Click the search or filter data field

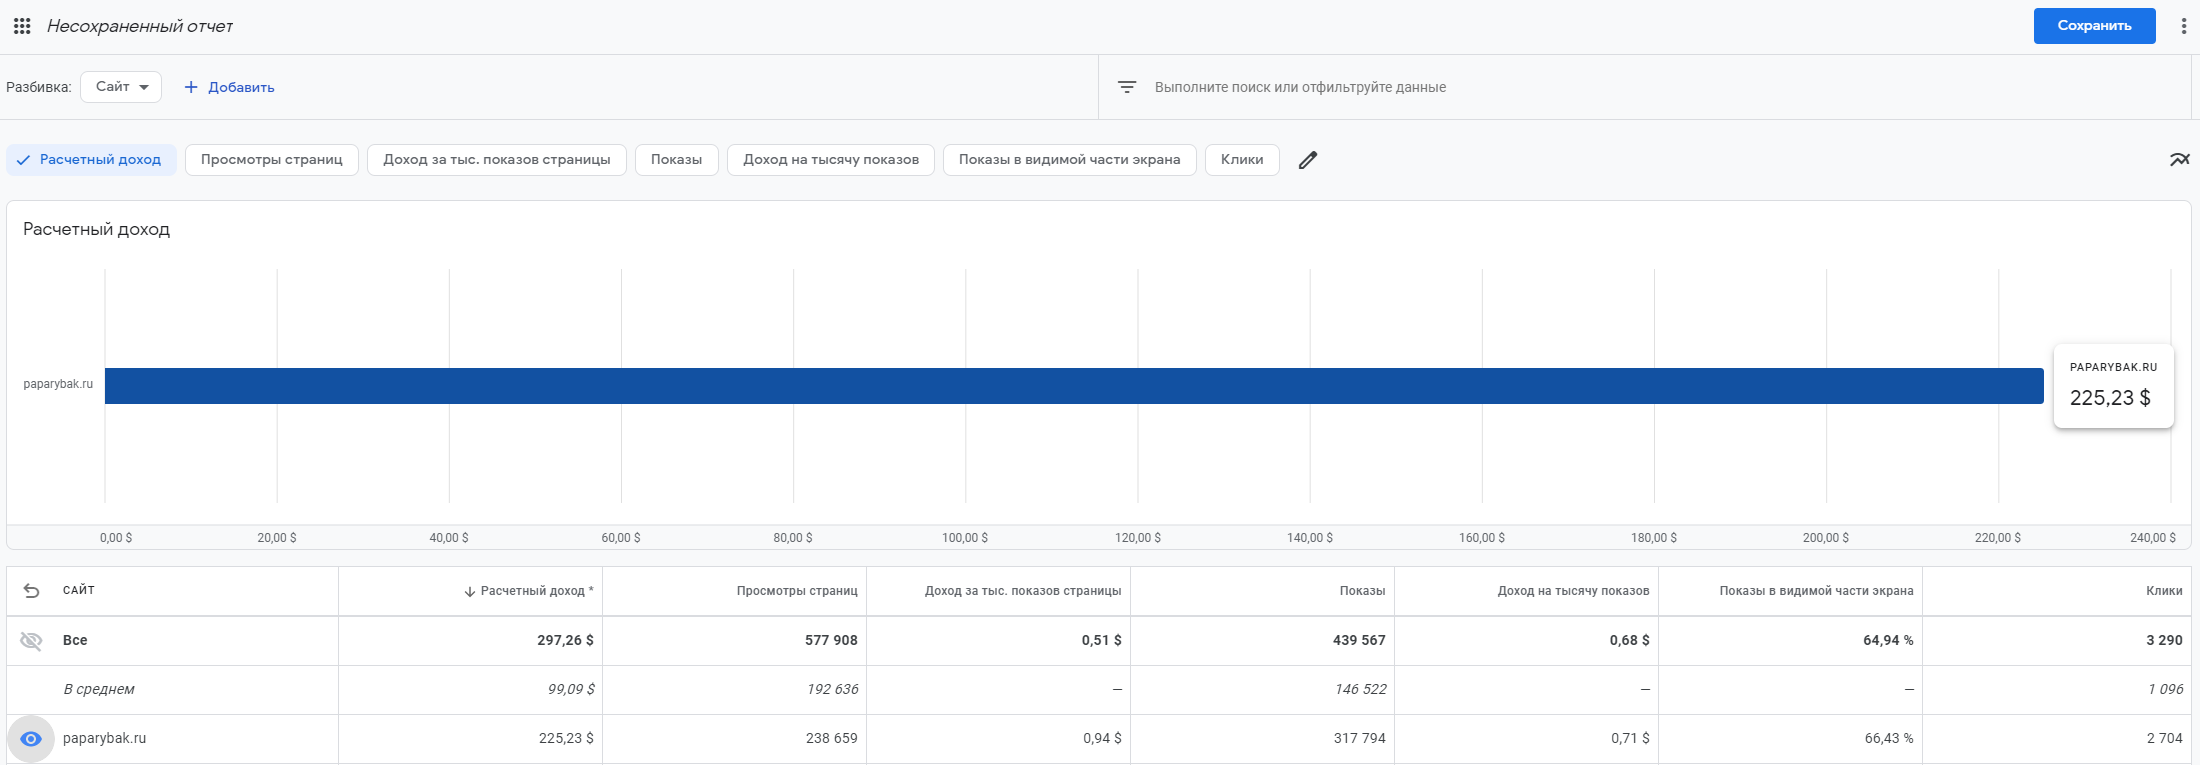point(1300,87)
